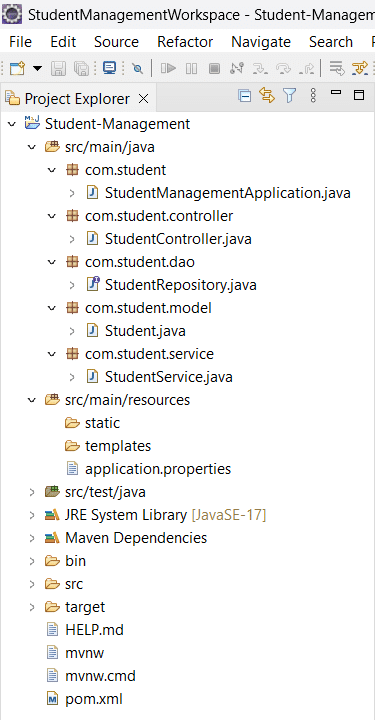Open the New dropdown arrow in toolbar
375x720 pixels.
[37, 69]
